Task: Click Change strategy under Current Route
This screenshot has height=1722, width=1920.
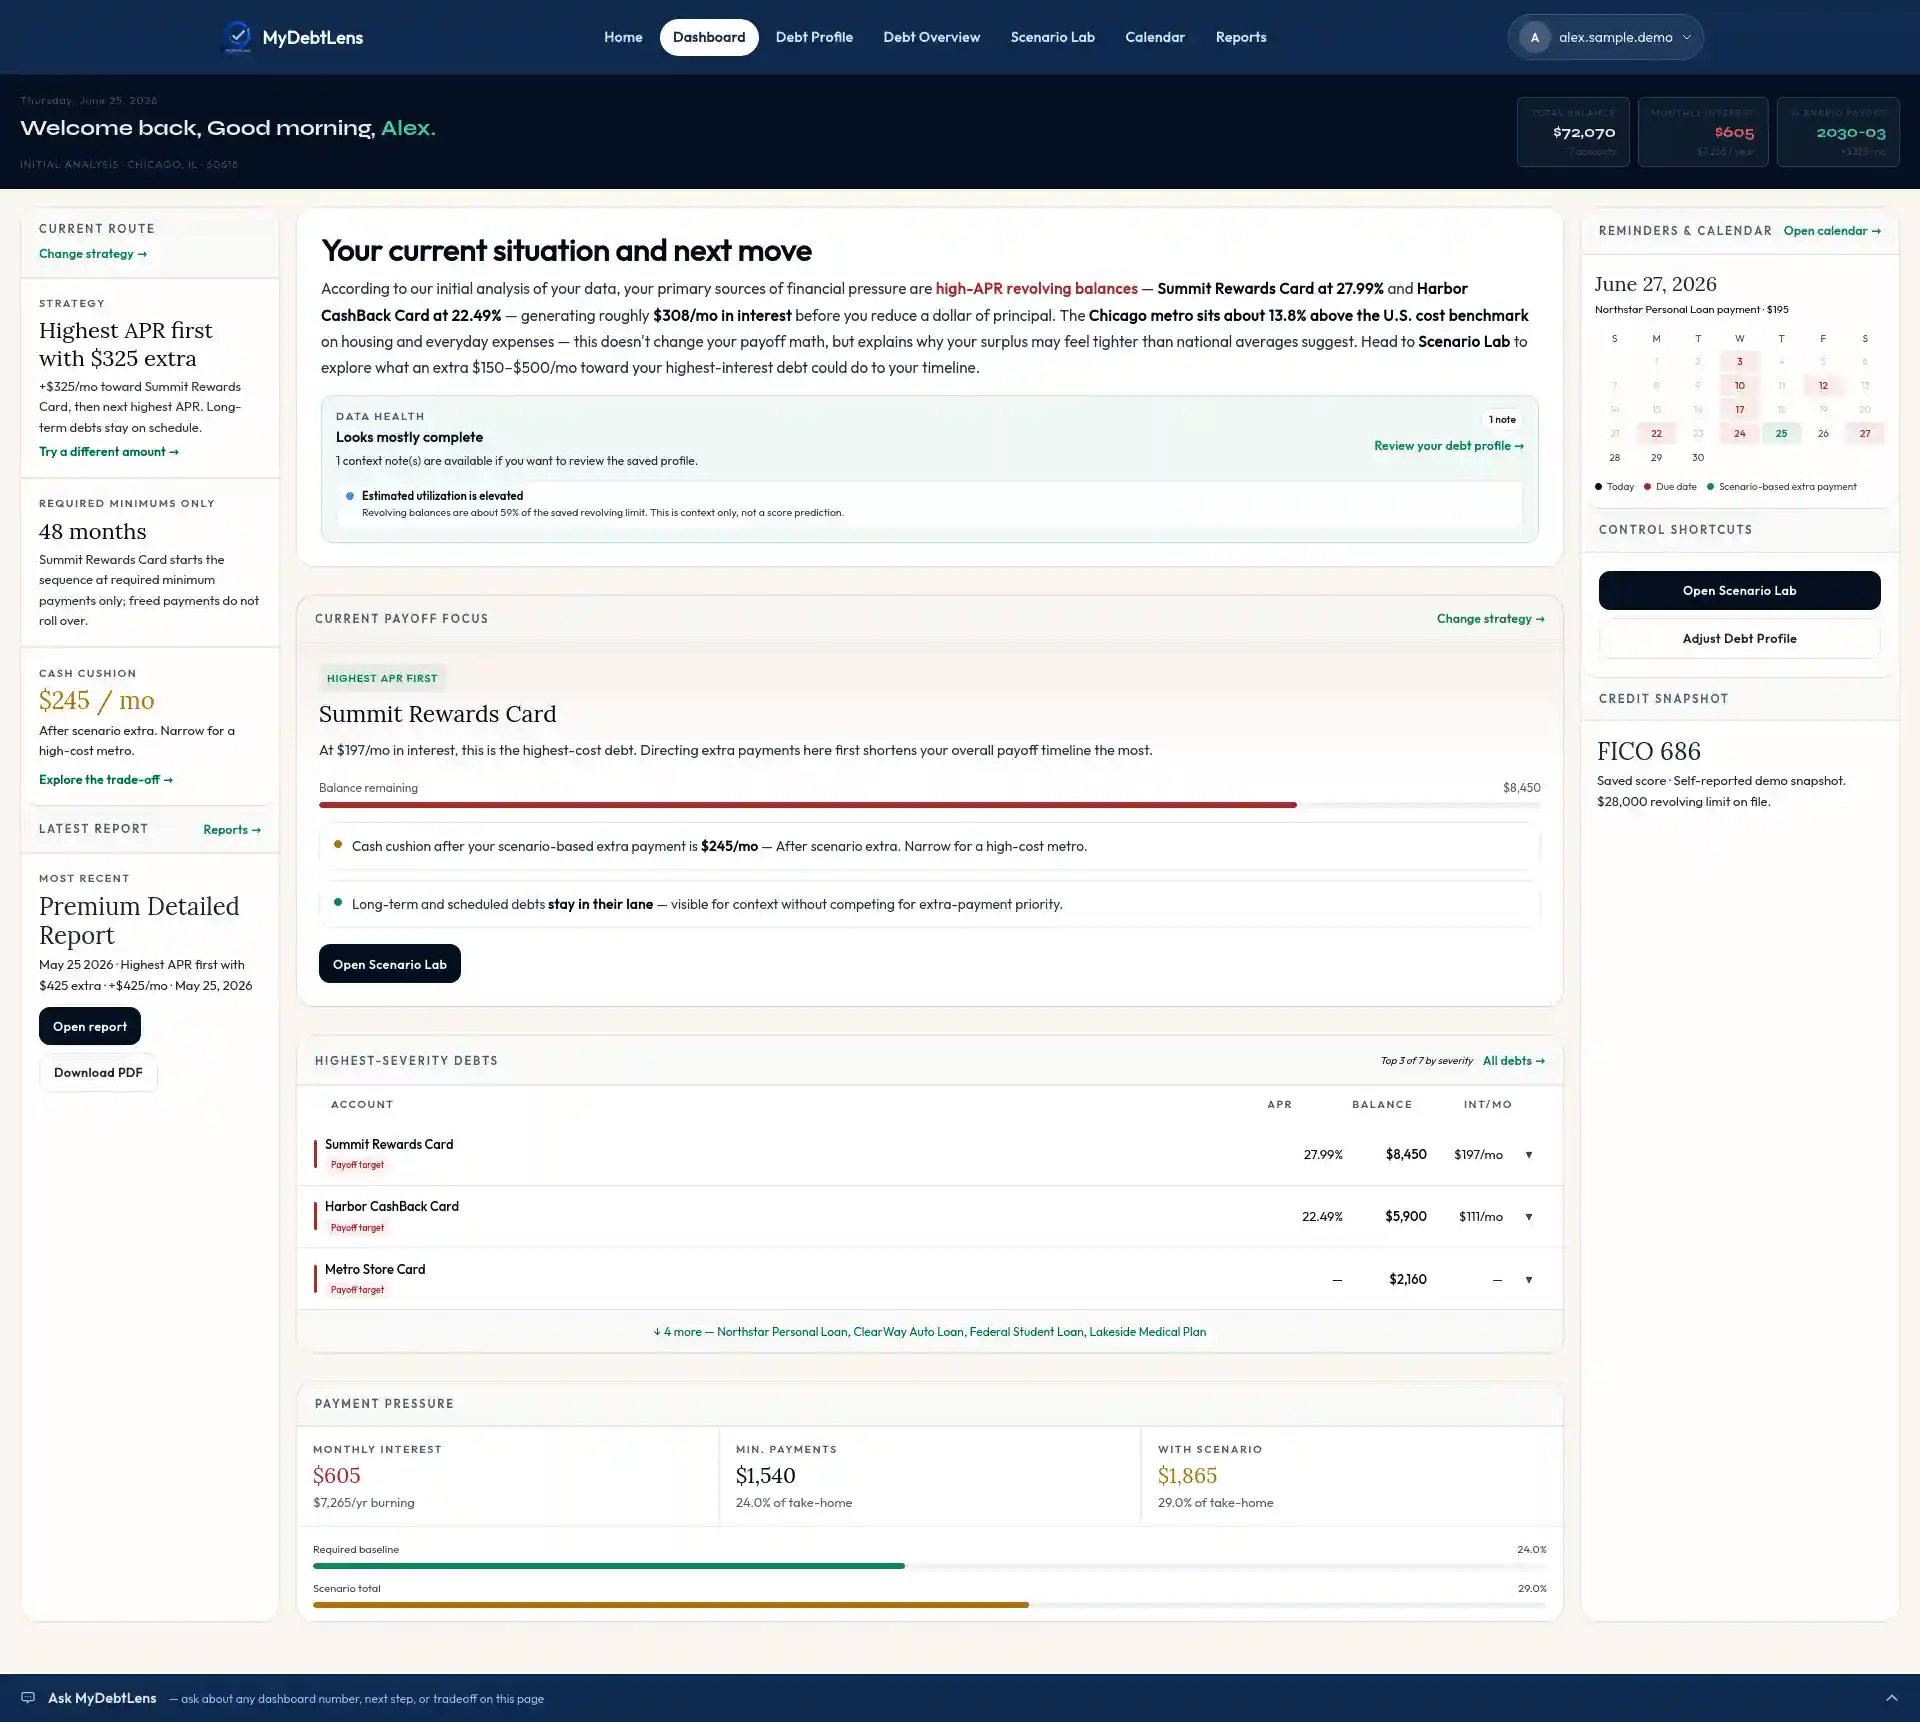Action: pos(93,254)
